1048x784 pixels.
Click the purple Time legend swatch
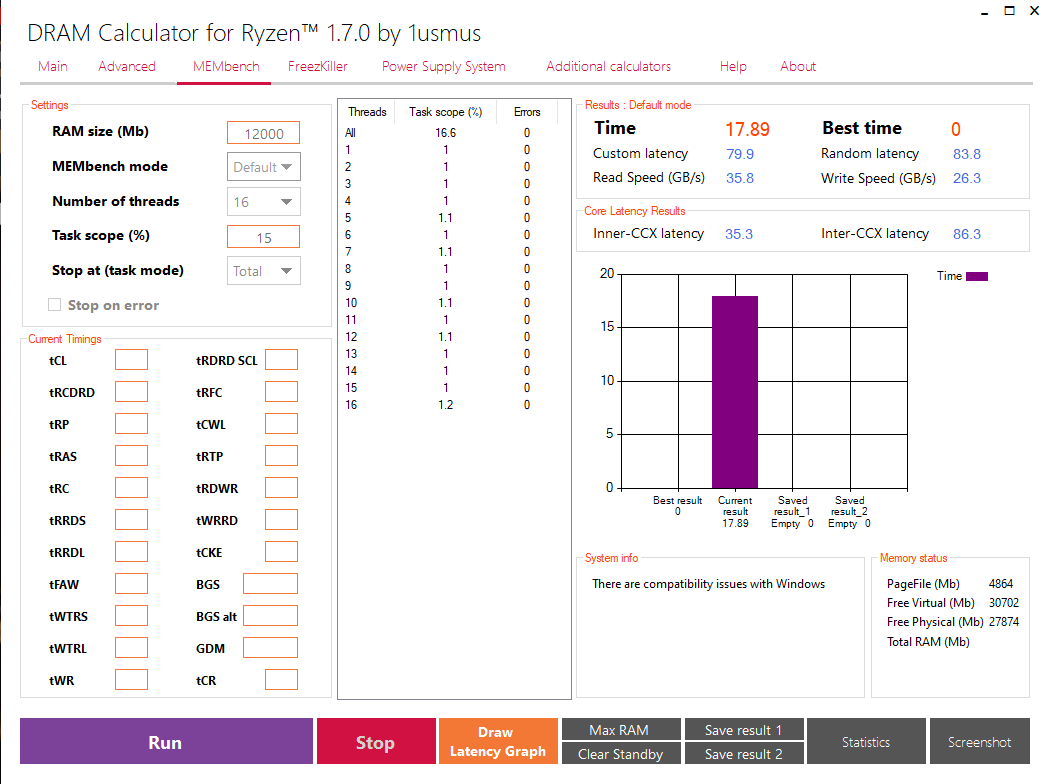click(x=976, y=276)
